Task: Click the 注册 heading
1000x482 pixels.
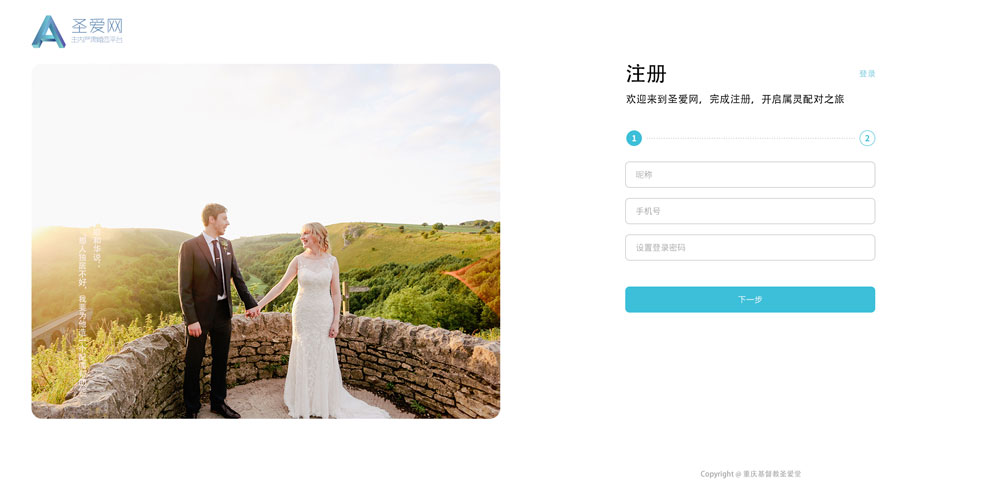Action: coord(645,74)
